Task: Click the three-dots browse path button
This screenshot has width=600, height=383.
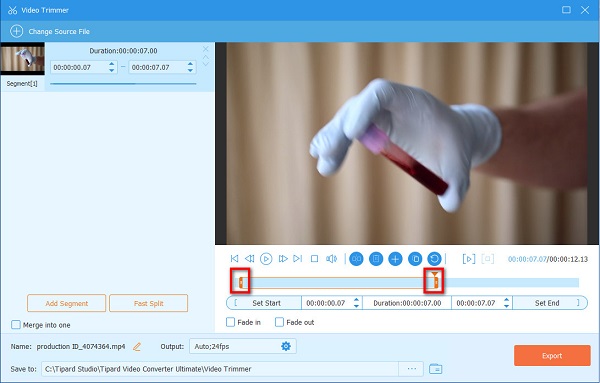Action: [x=411, y=369]
